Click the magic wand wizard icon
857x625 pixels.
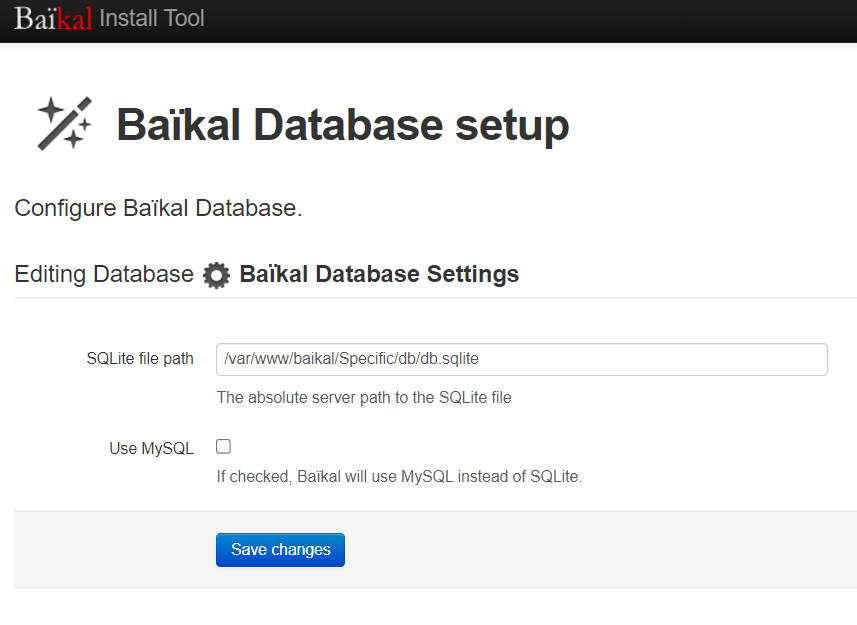(x=64, y=123)
